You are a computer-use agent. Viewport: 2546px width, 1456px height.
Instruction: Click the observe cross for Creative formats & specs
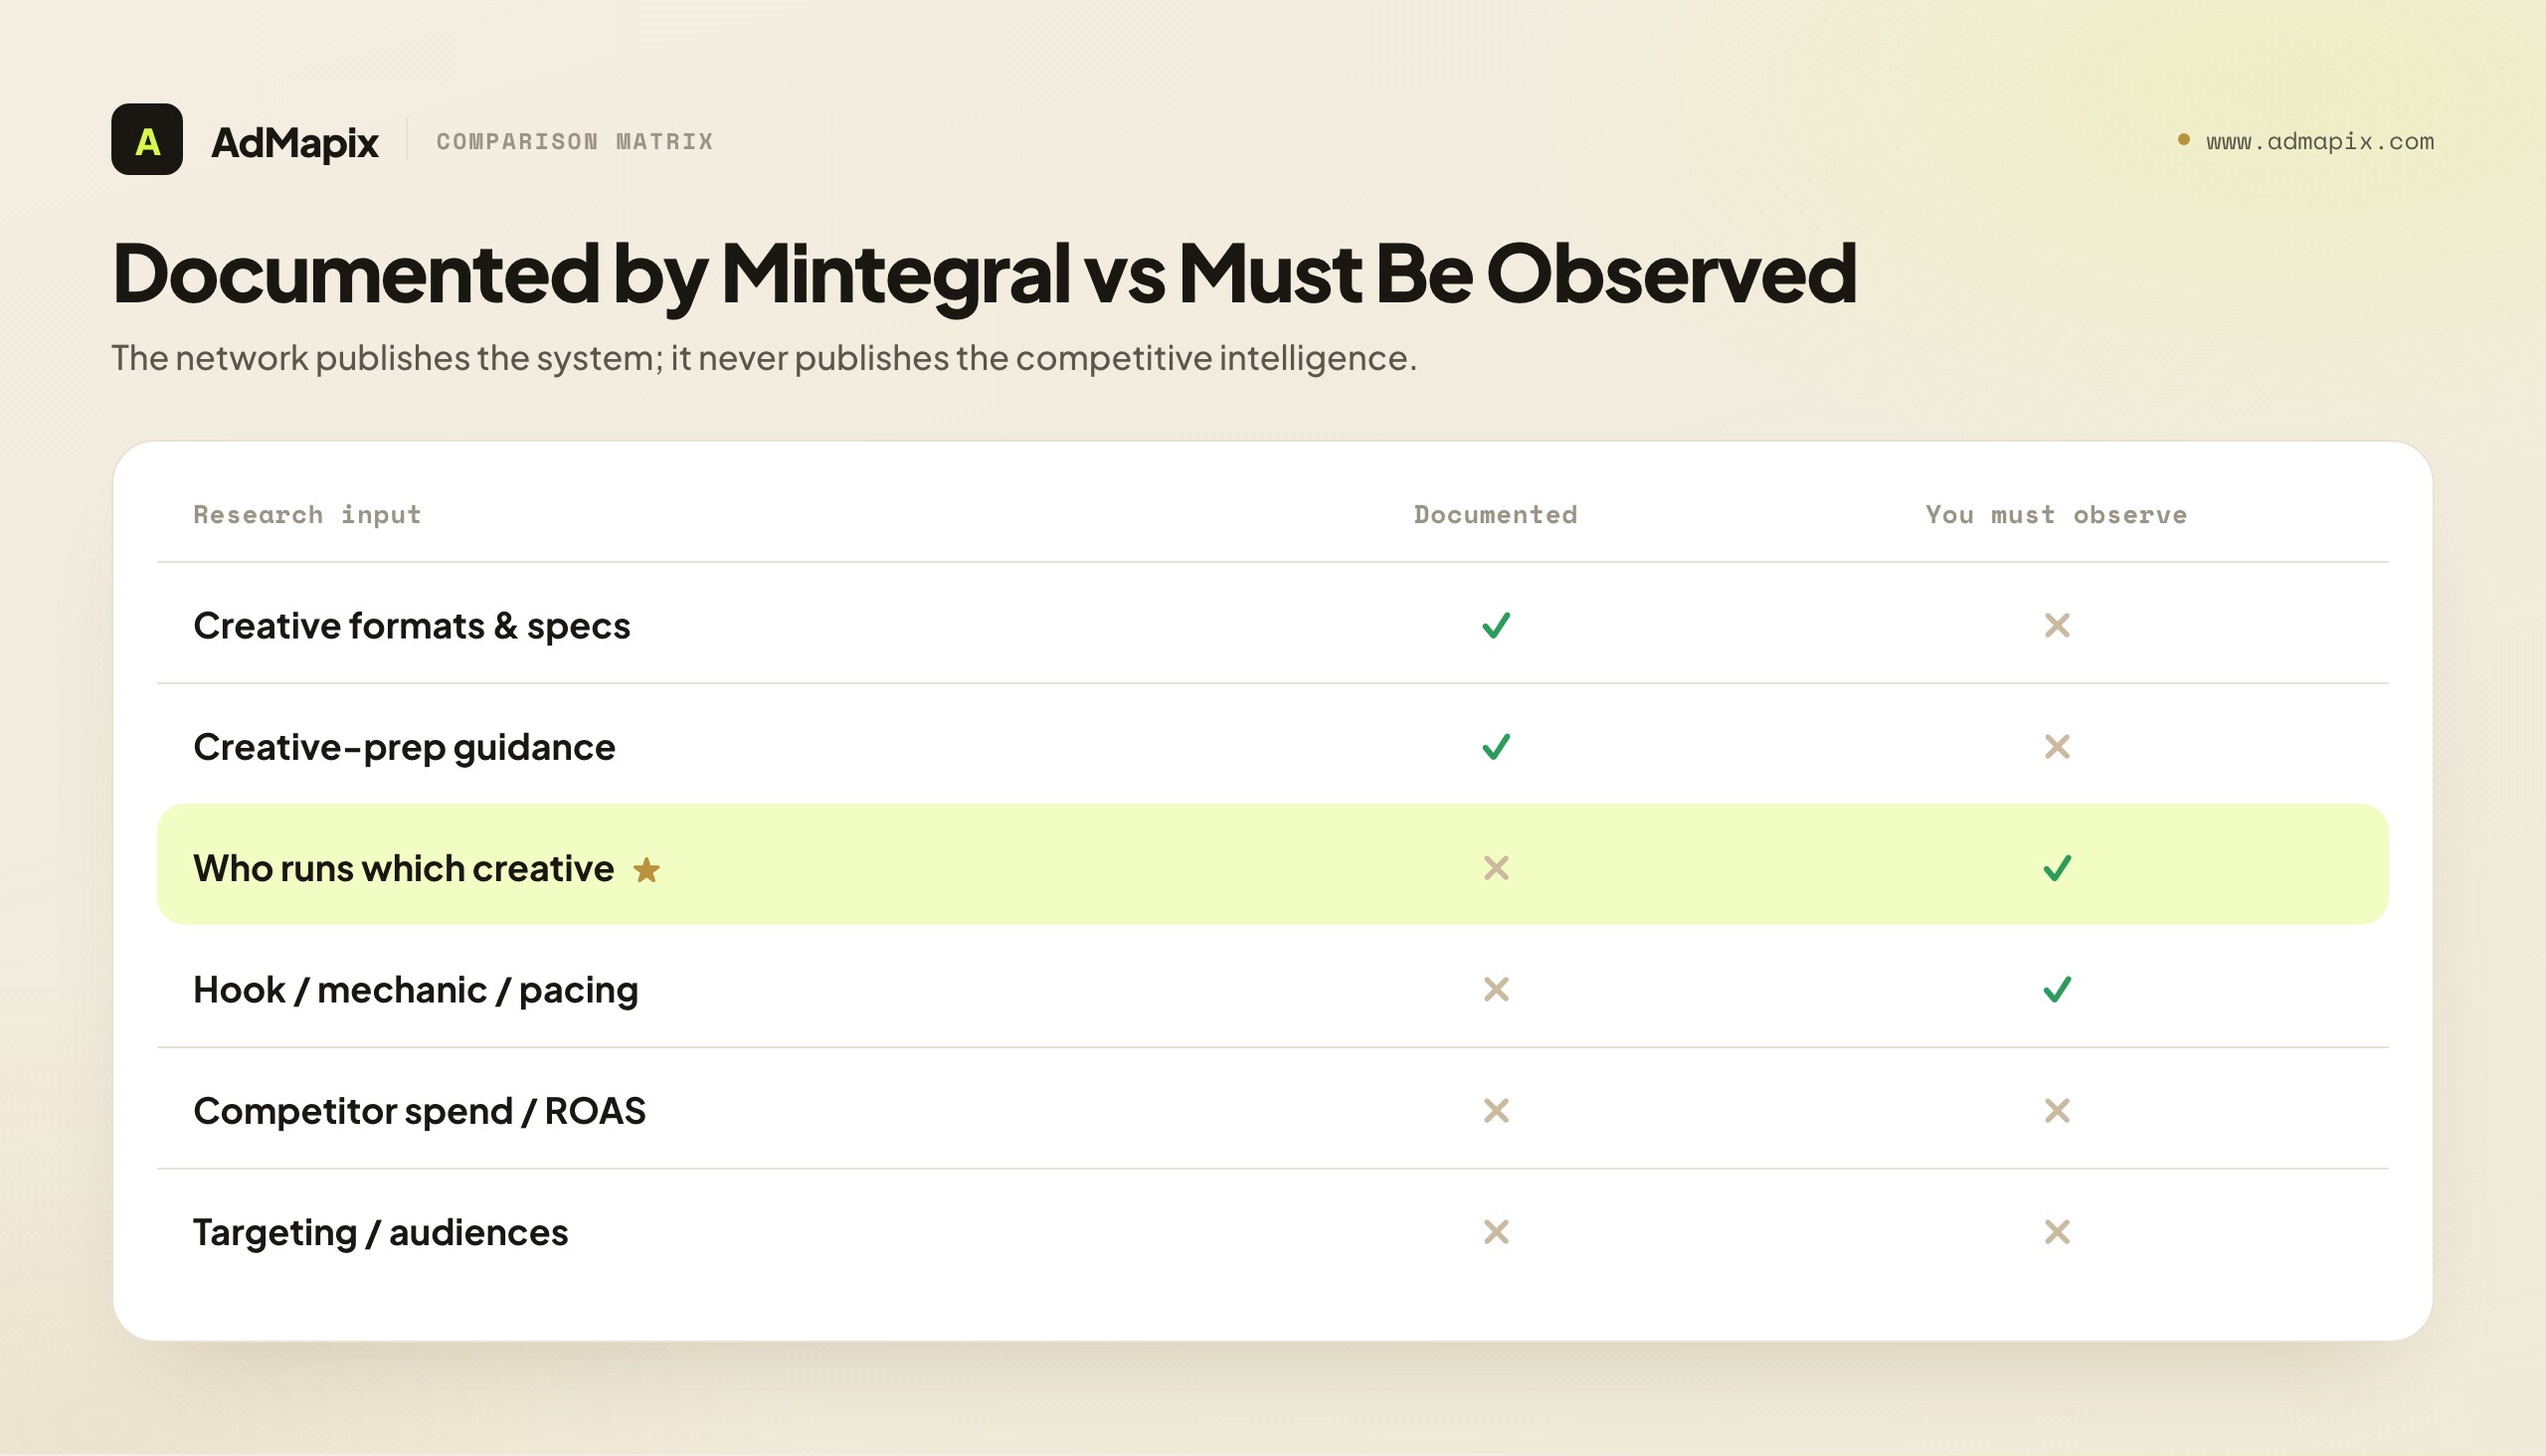(x=2057, y=626)
